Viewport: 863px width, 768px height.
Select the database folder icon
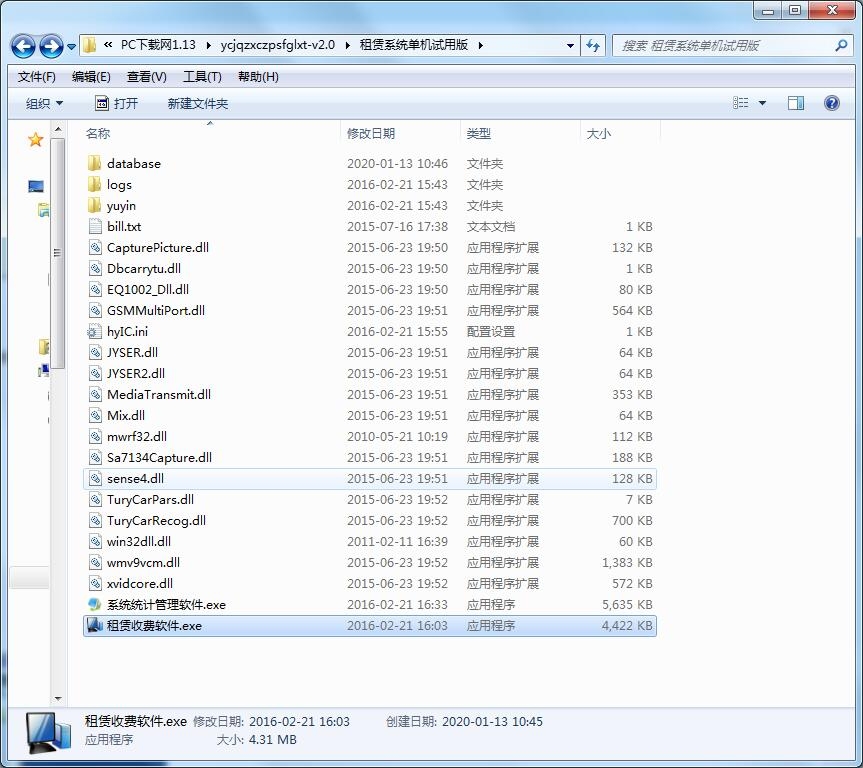pyautogui.click(x=95, y=163)
